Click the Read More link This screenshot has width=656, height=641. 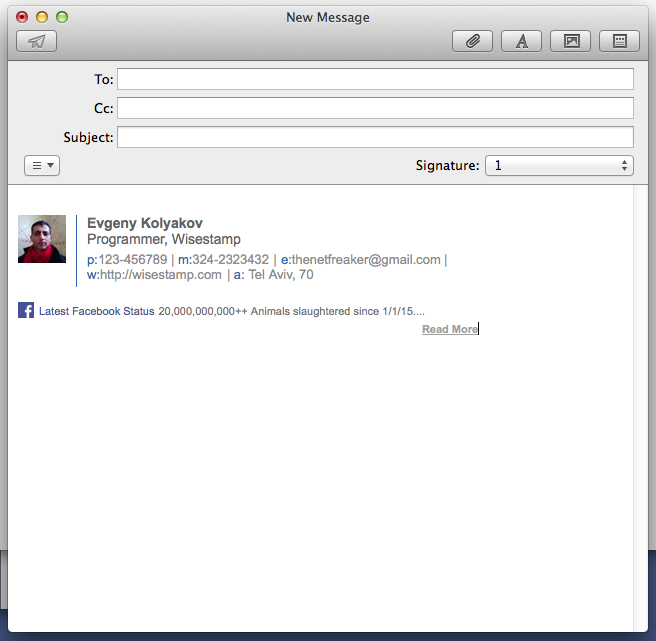tap(450, 329)
